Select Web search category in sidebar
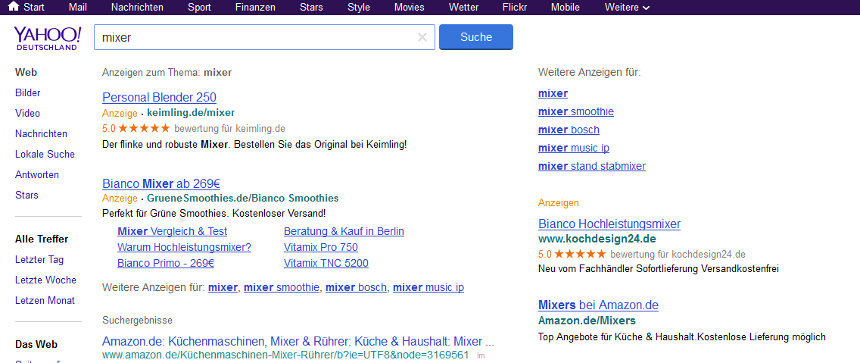This screenshot has width=860, height=363. pyautogui.click(x=26, y=72)
